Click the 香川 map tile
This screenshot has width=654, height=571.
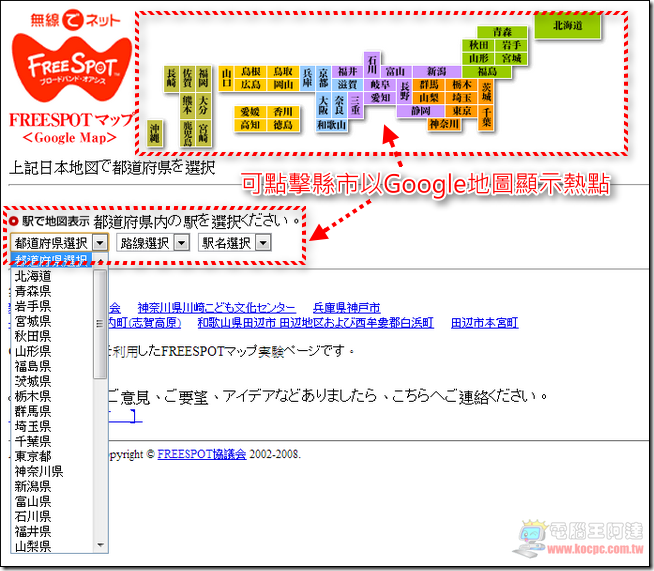coord(283,111)
